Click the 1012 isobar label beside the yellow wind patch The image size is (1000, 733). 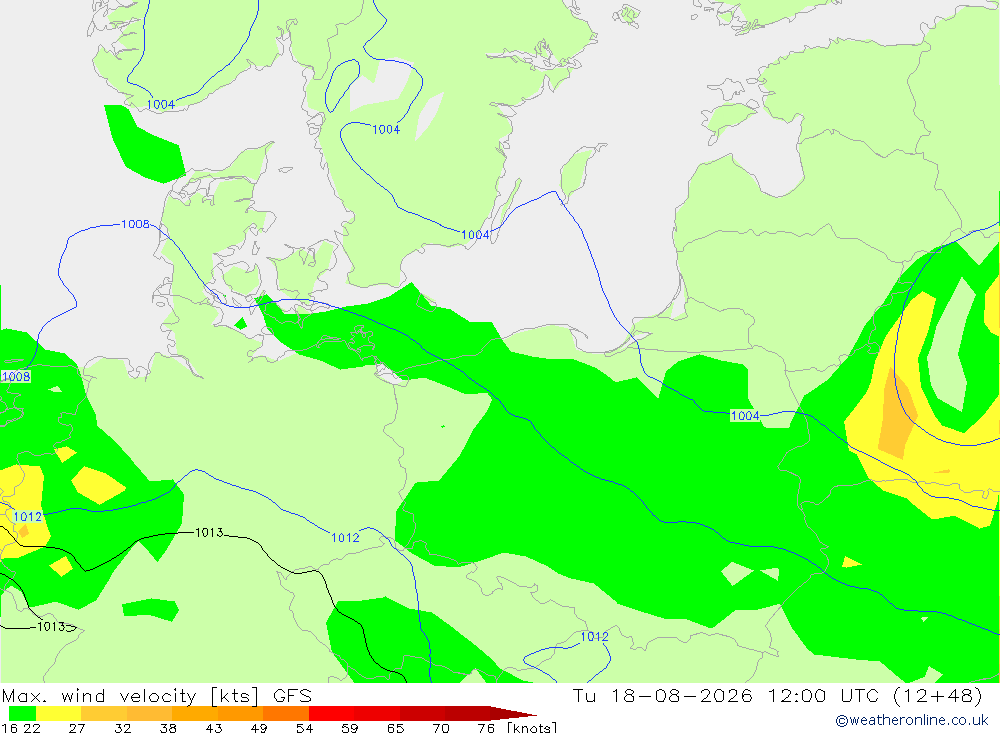[x=27, y=517]
